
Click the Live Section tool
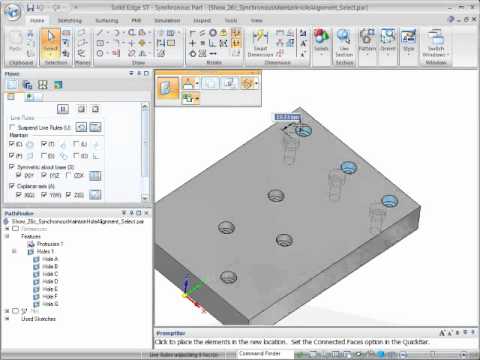(344, 43)
